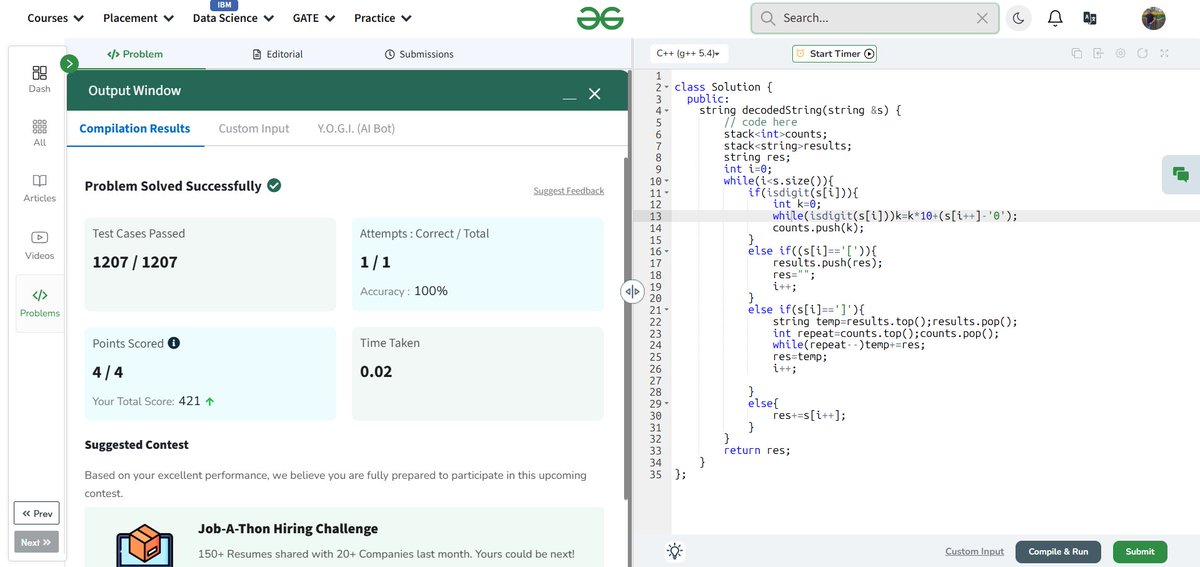Image resolution: width=1200 pixels, height=567 pixels.
Task: Expand the Data Science menu
Action: [233, 18]
